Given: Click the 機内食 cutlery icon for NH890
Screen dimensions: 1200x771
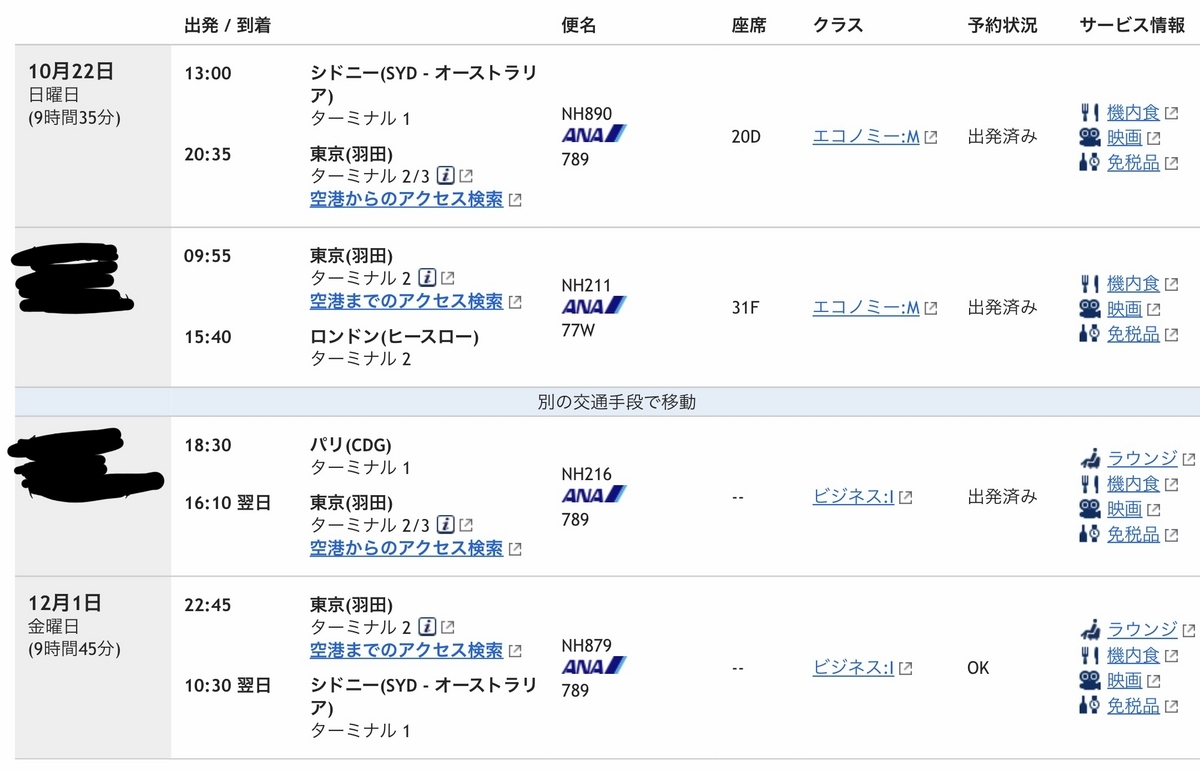Looking at the screenshot, I should 1090,113.
